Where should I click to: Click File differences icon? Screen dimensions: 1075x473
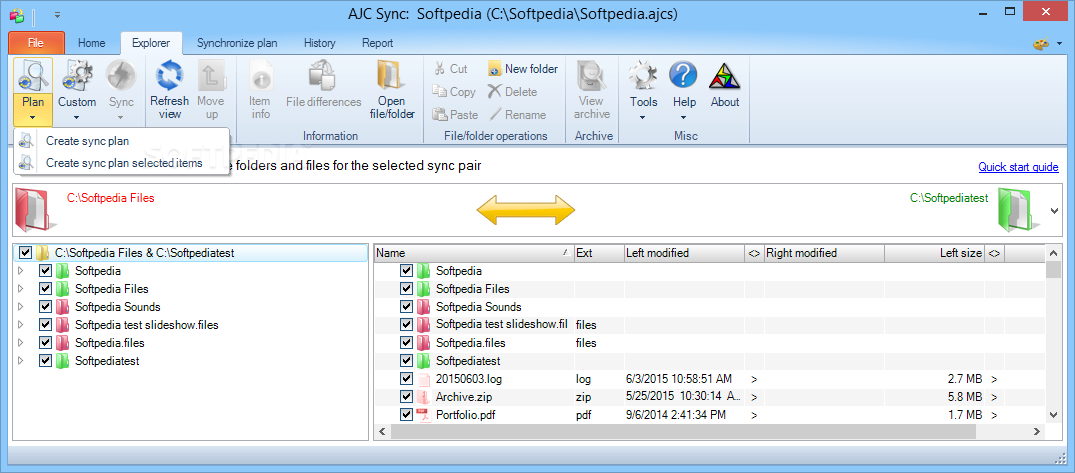pos(323,76)
